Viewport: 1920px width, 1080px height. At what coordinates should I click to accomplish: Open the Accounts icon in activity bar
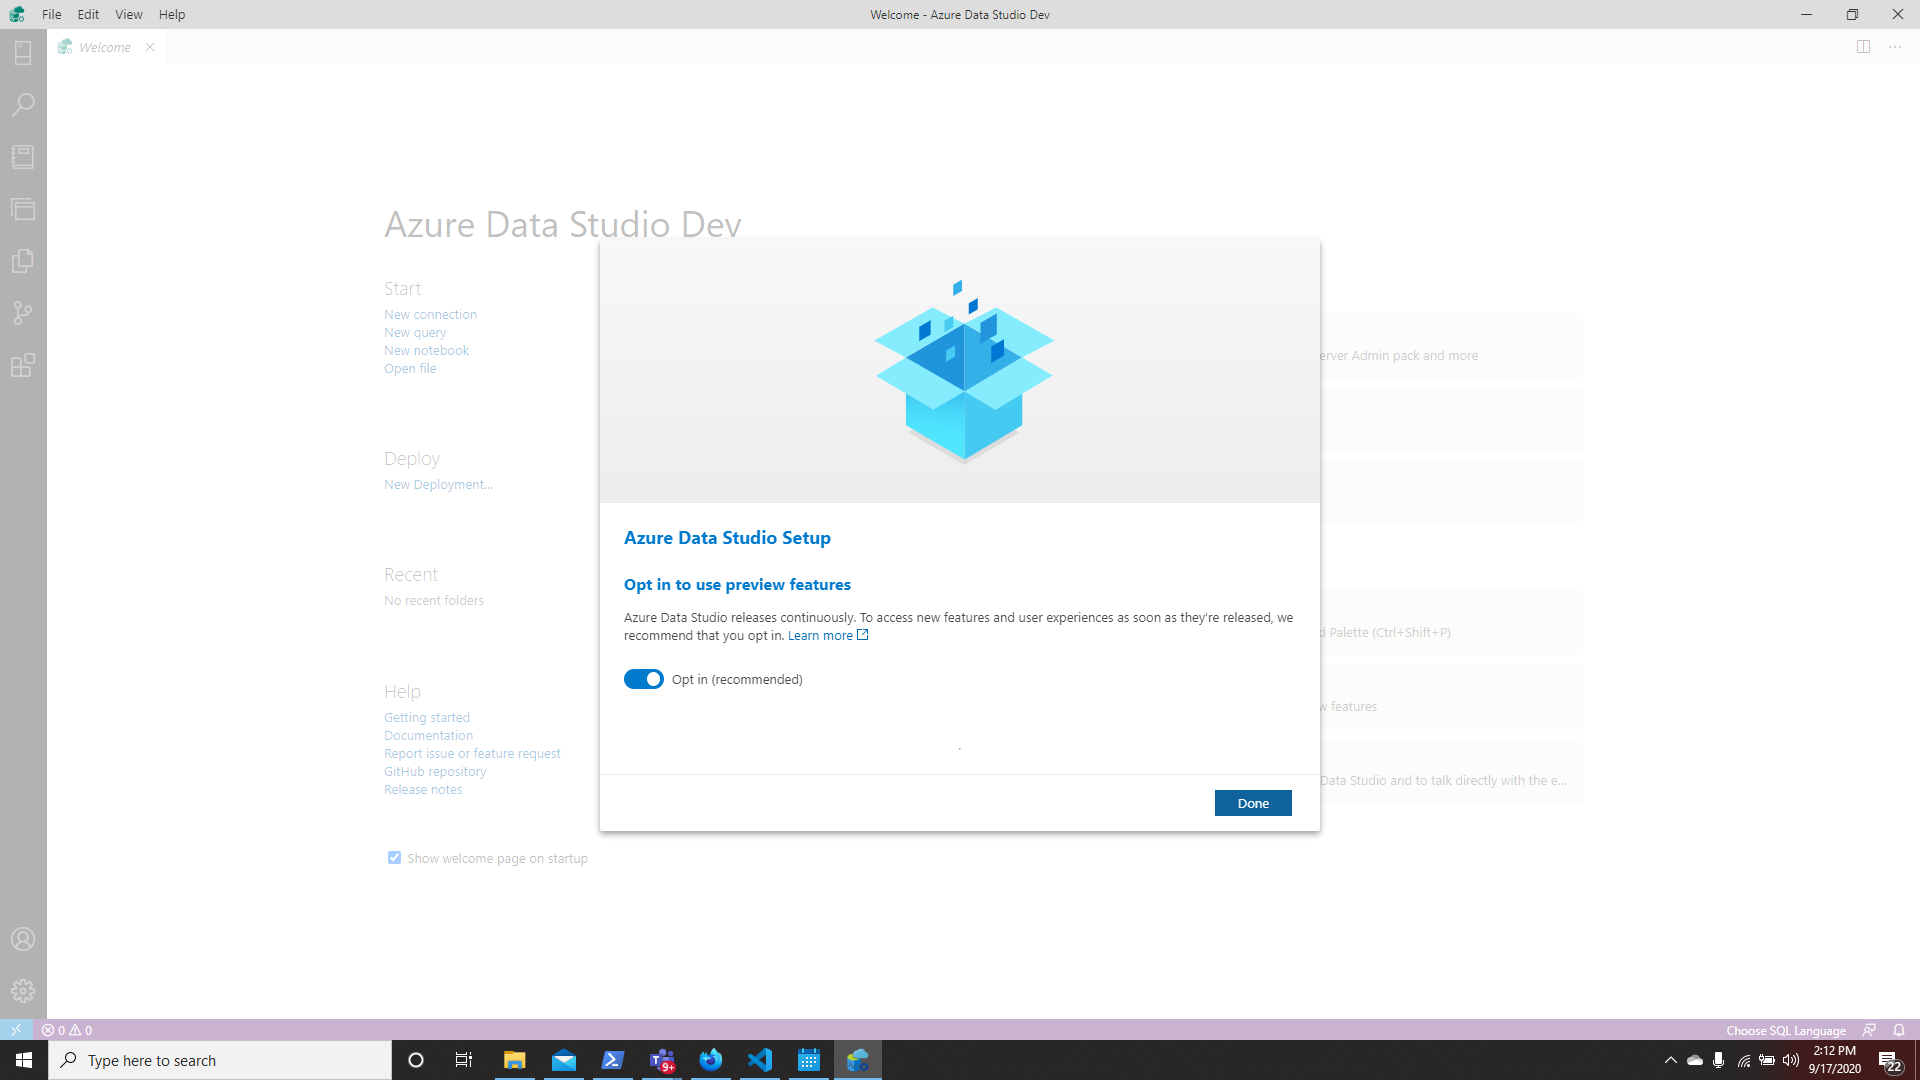23,939
